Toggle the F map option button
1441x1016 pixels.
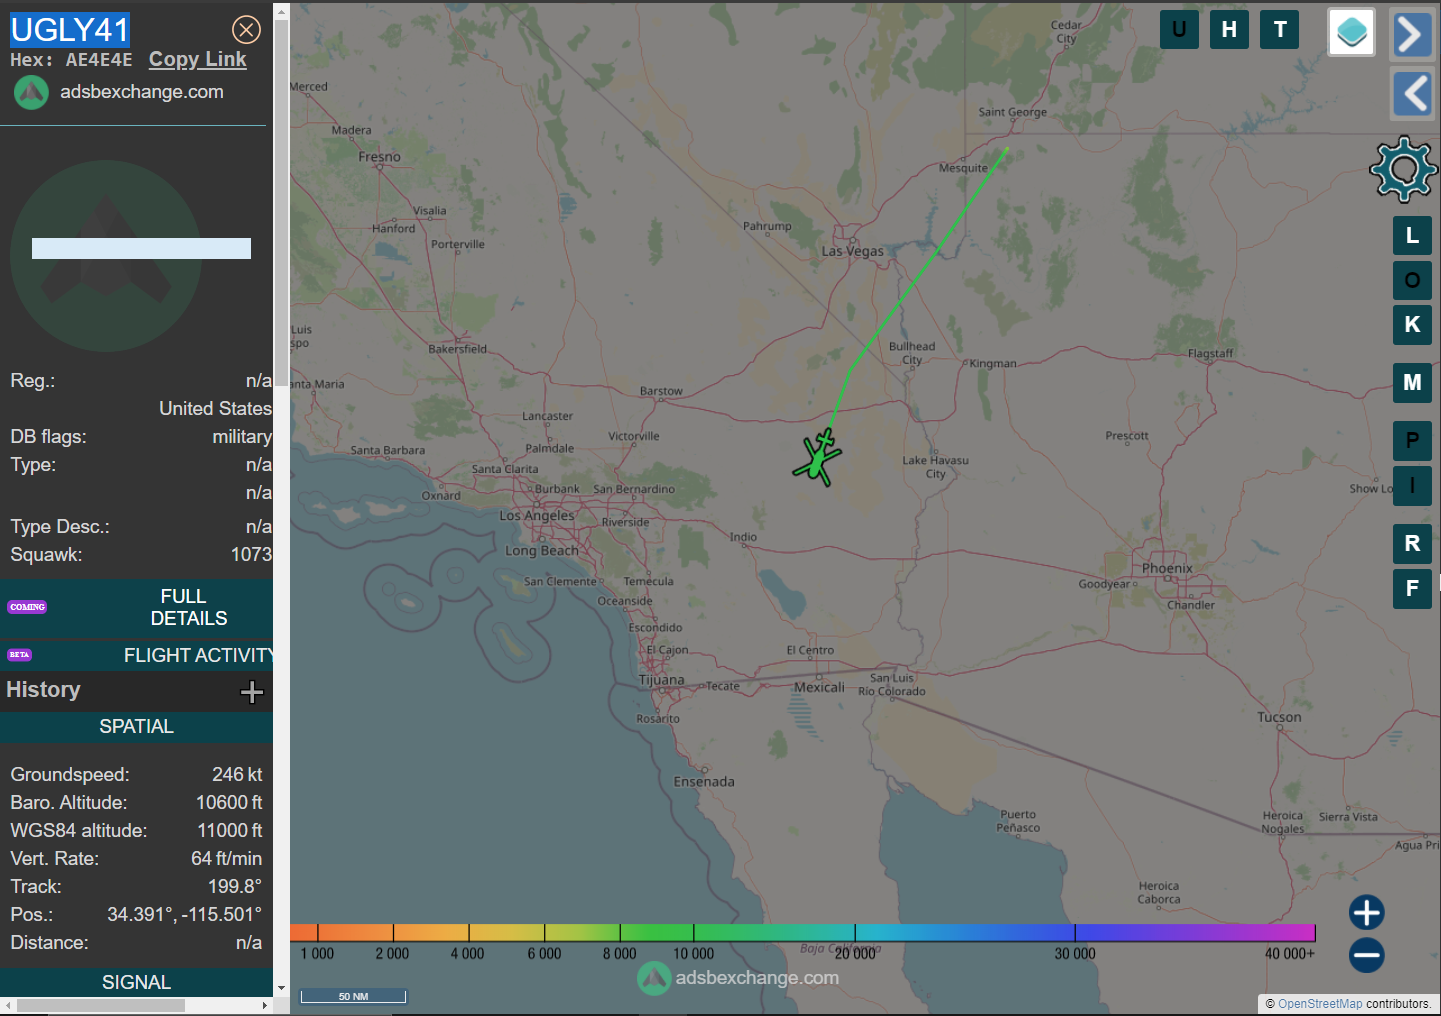tap(1412, 589)
